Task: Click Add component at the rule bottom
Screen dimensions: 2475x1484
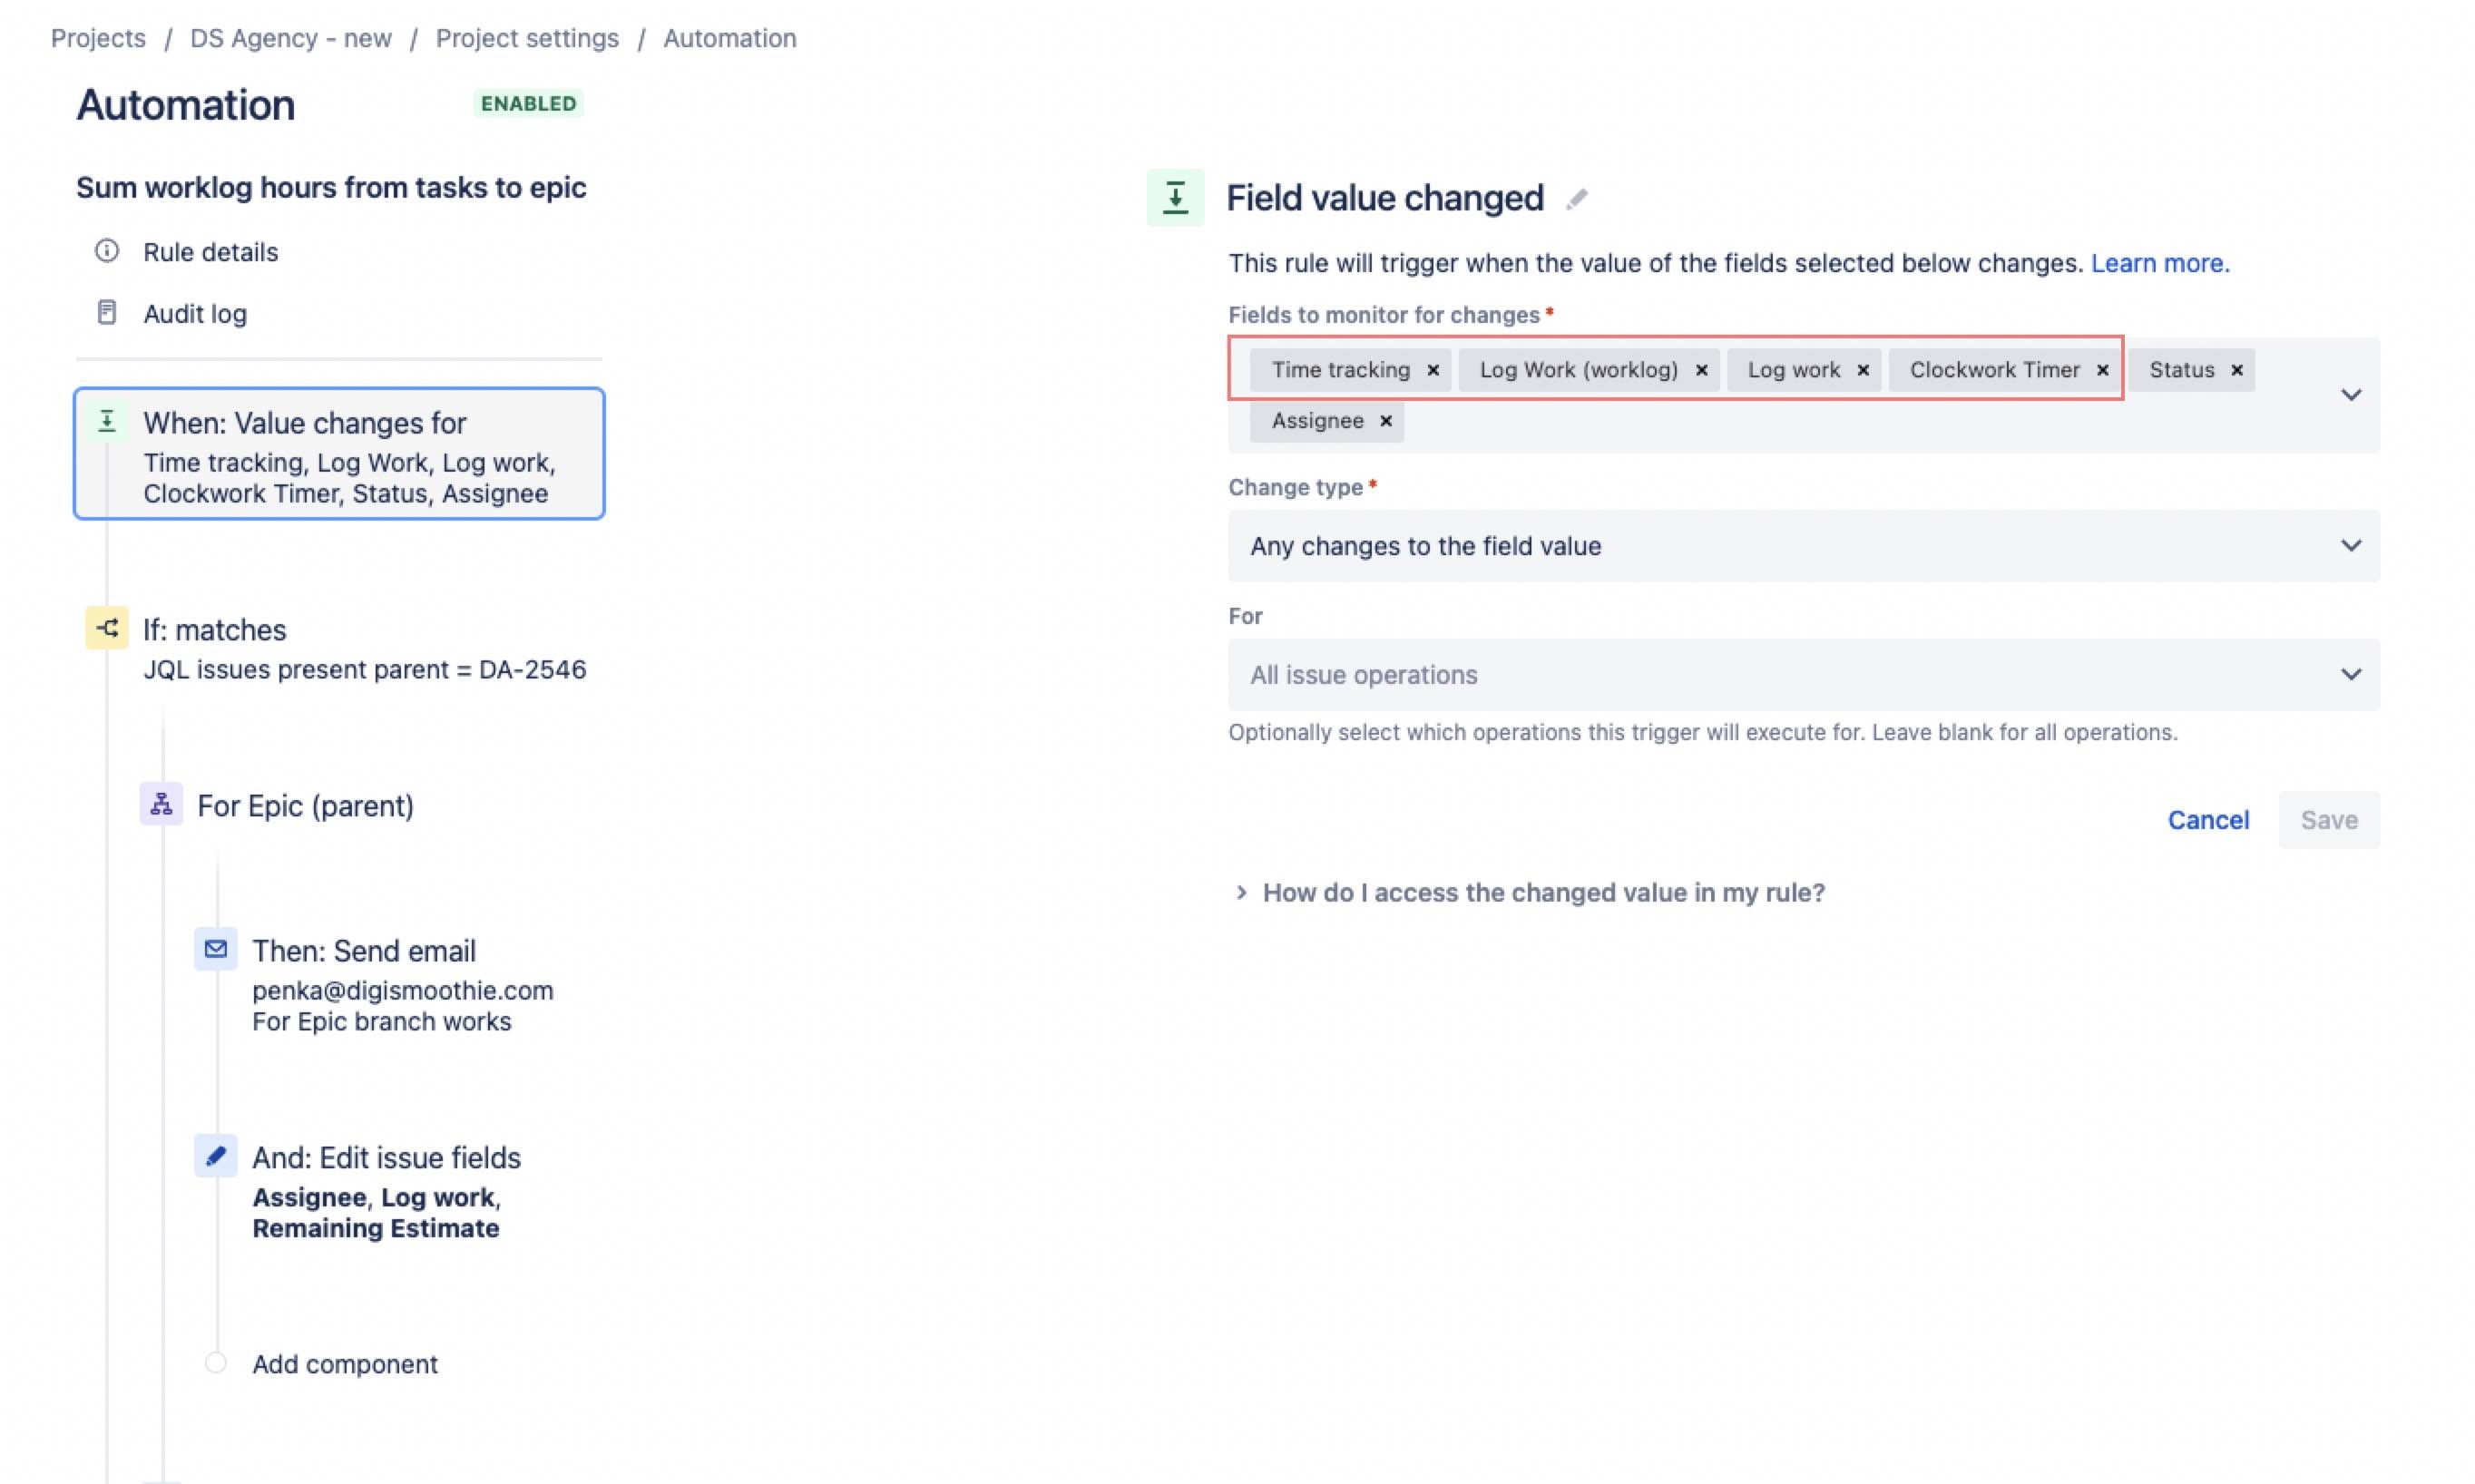Action: tap(344, 1363)
